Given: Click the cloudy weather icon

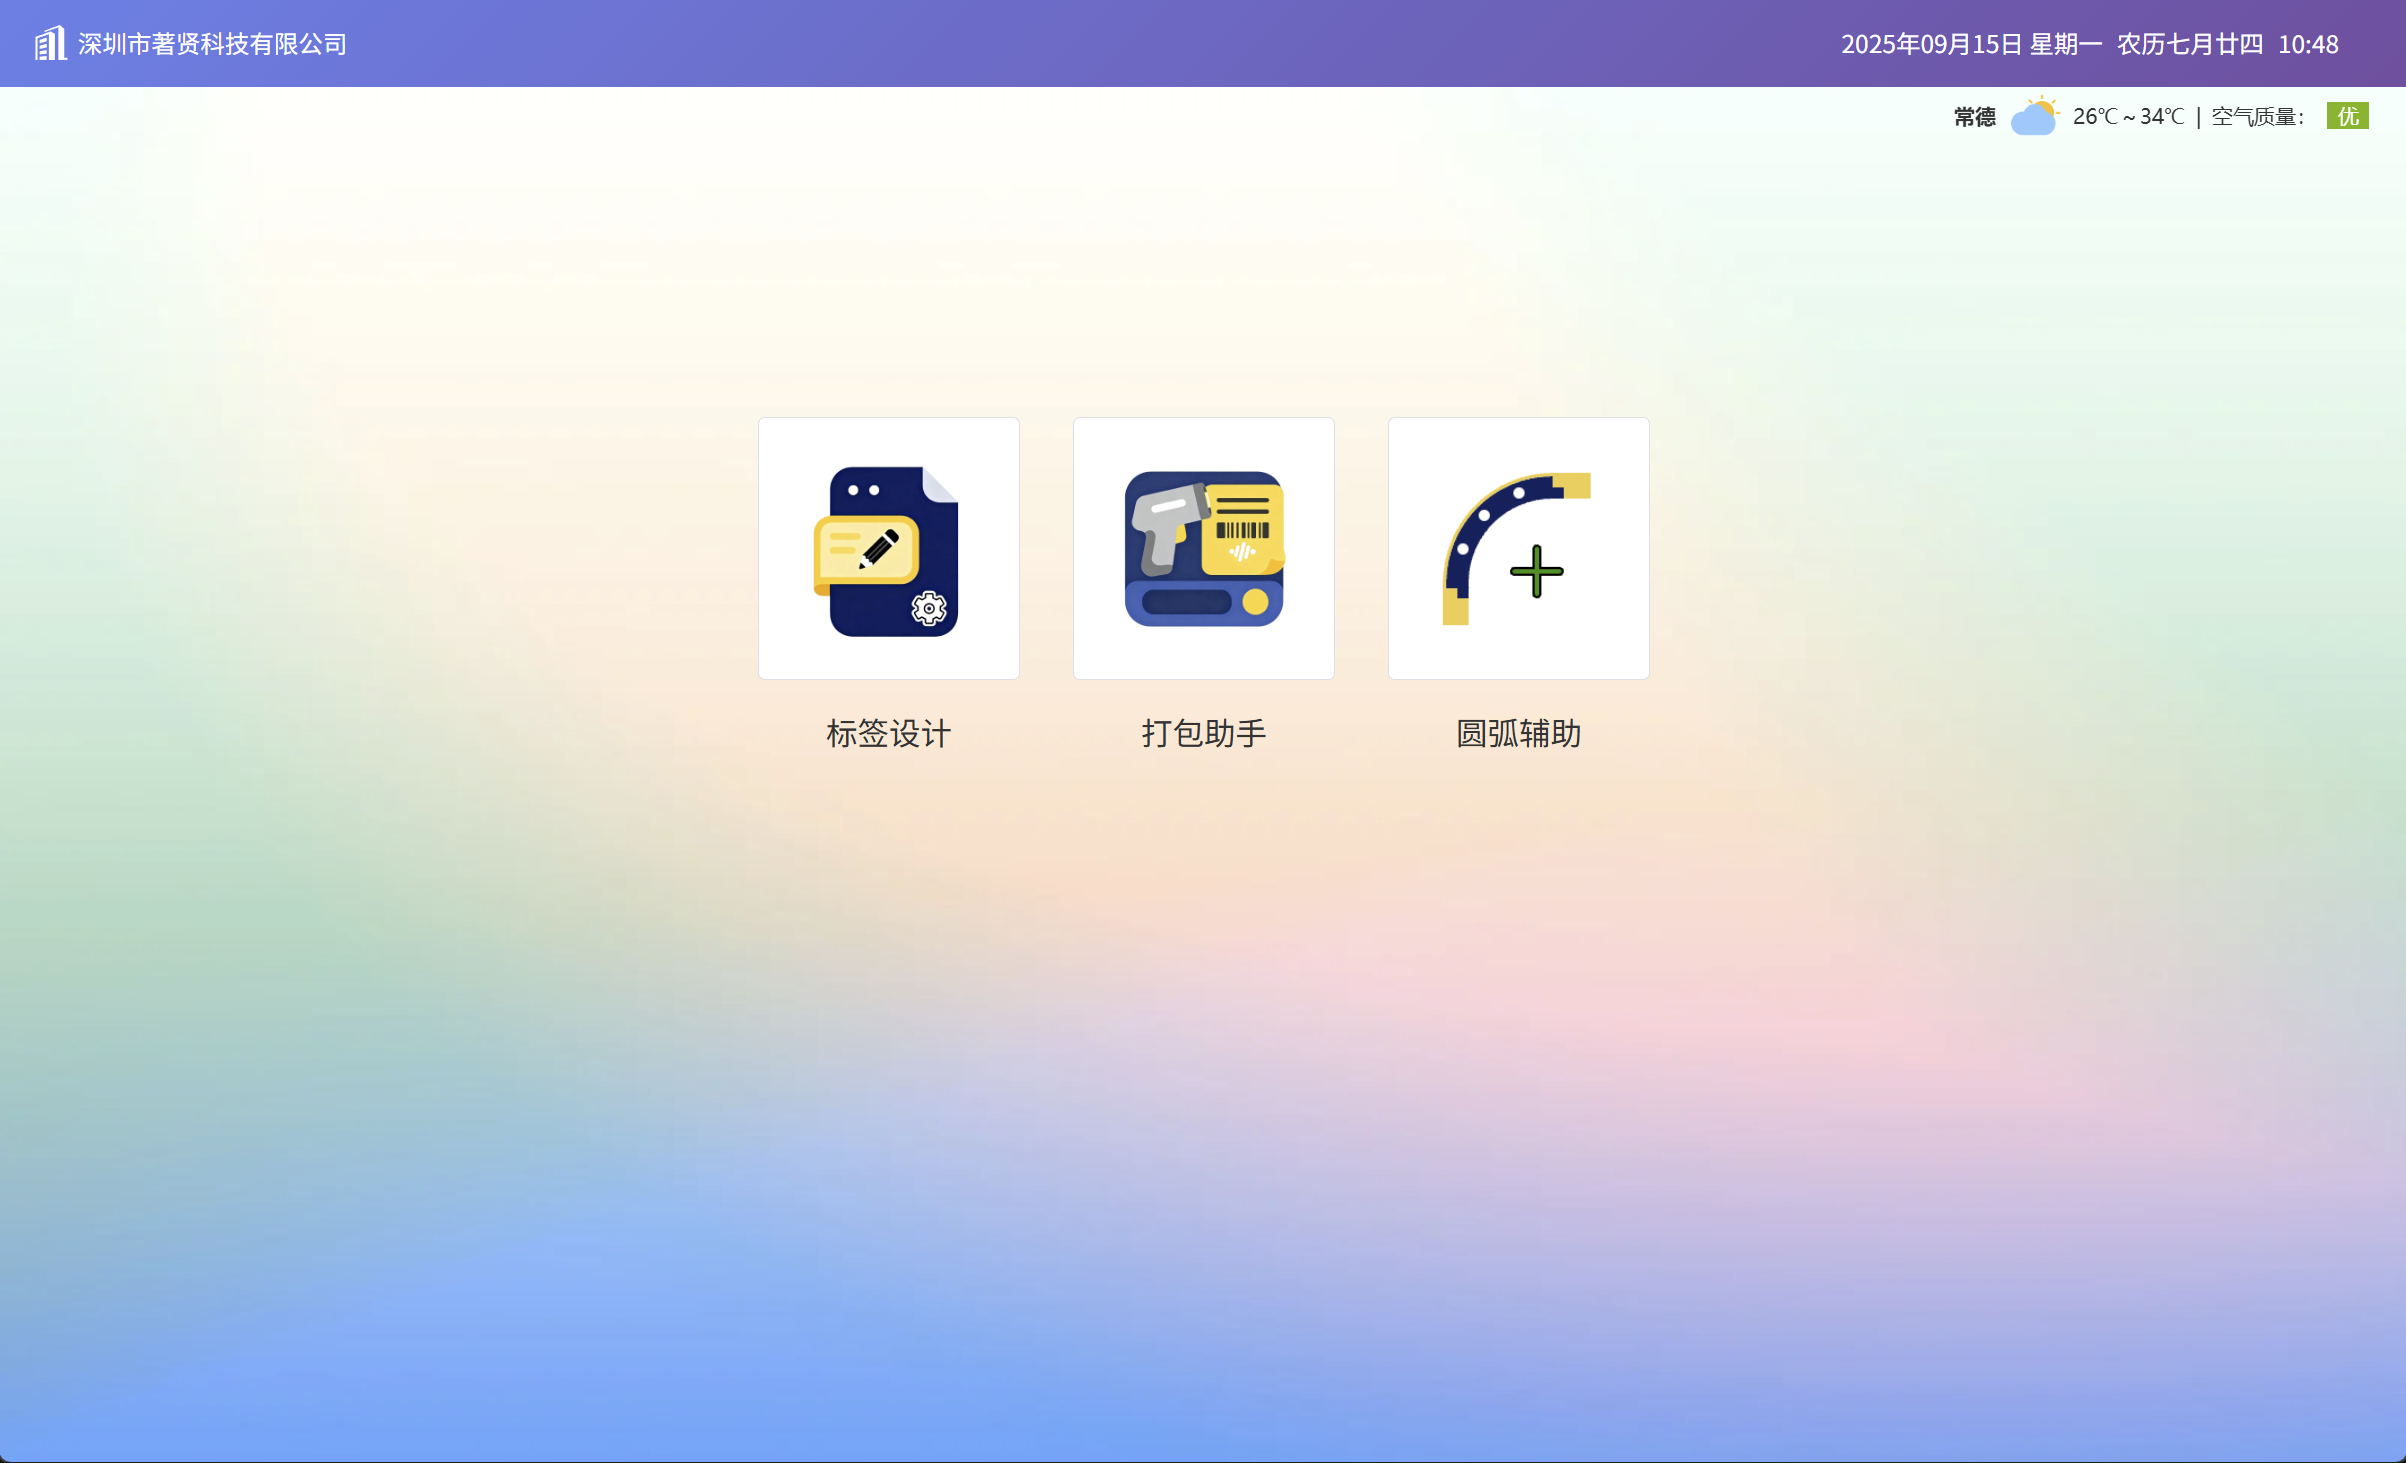Looking at the screenshot, I should click(x=2034, y=116).
